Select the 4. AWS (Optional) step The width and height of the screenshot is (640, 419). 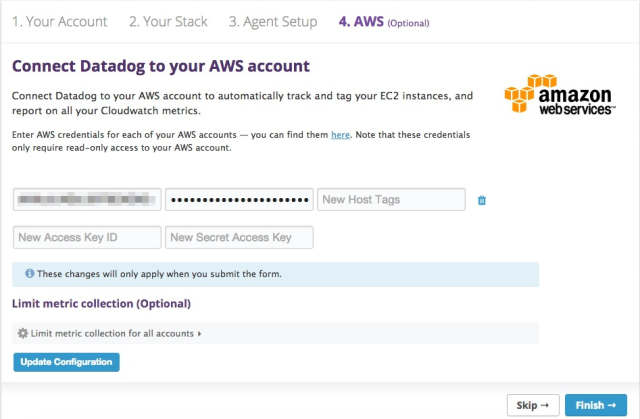[x=384, y=21]
